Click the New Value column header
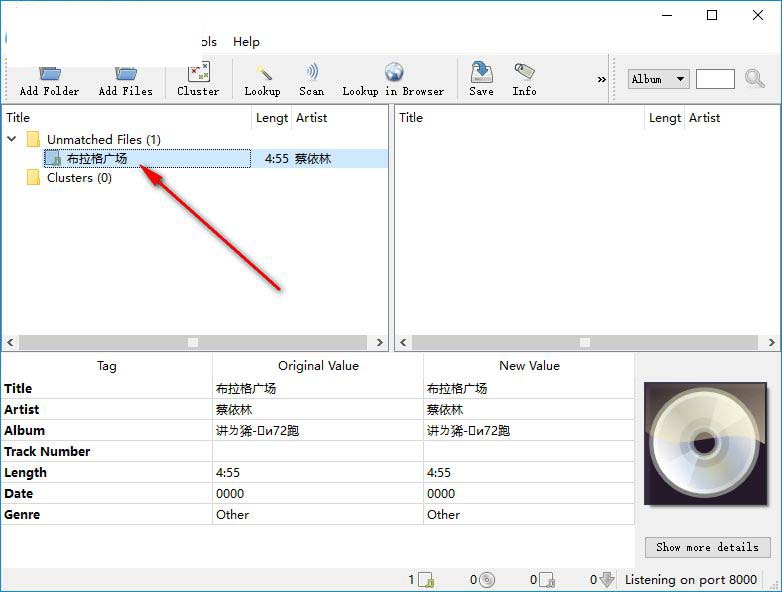 tap(529, 366)
